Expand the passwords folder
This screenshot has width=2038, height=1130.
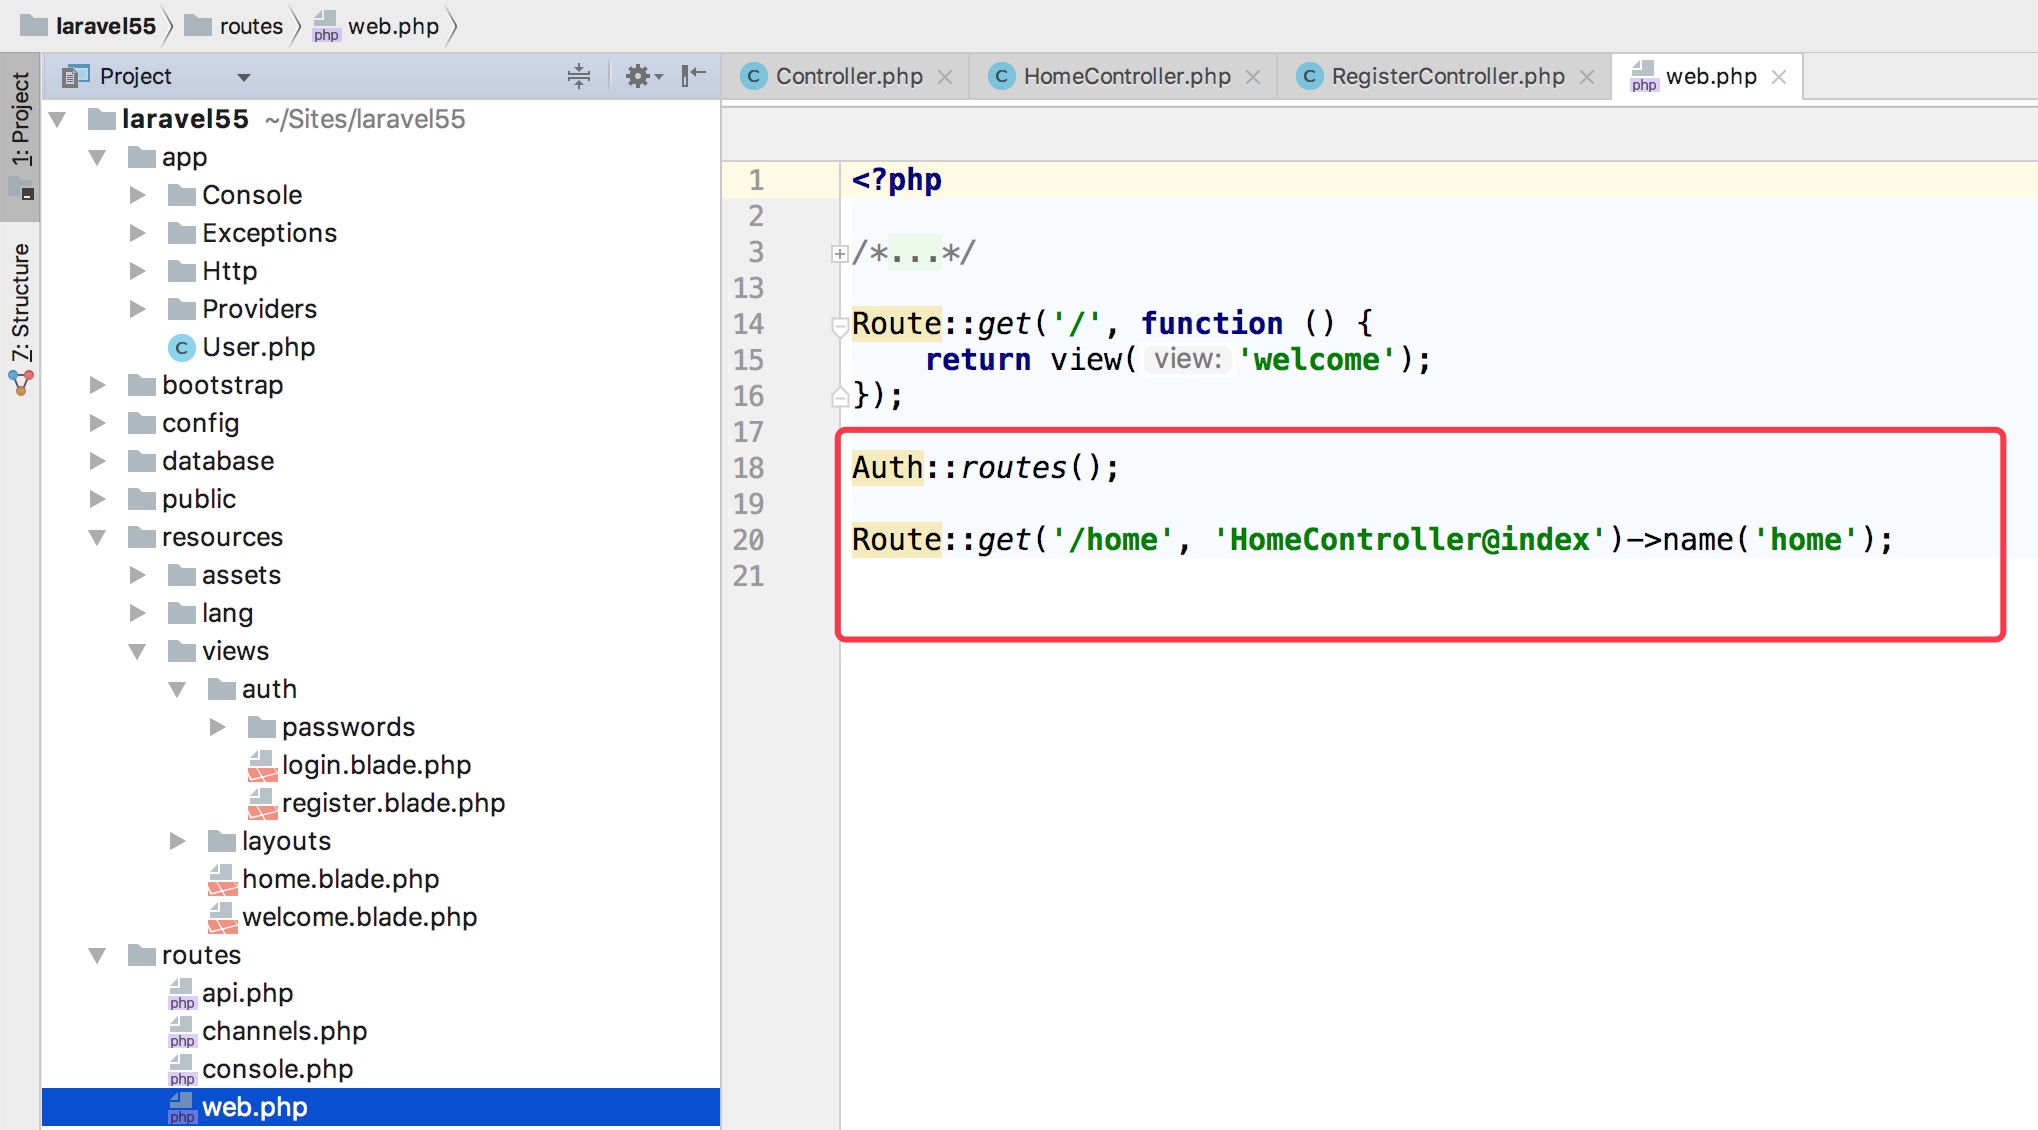218,727
